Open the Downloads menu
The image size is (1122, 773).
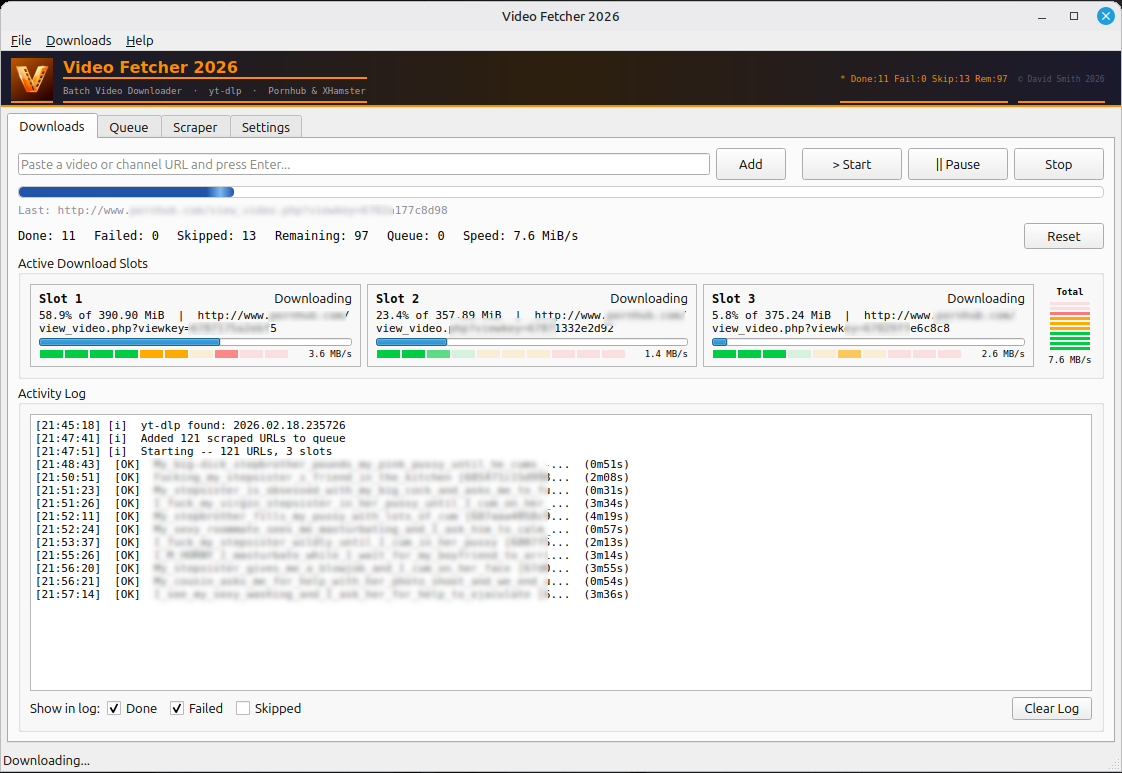(78, 40)
